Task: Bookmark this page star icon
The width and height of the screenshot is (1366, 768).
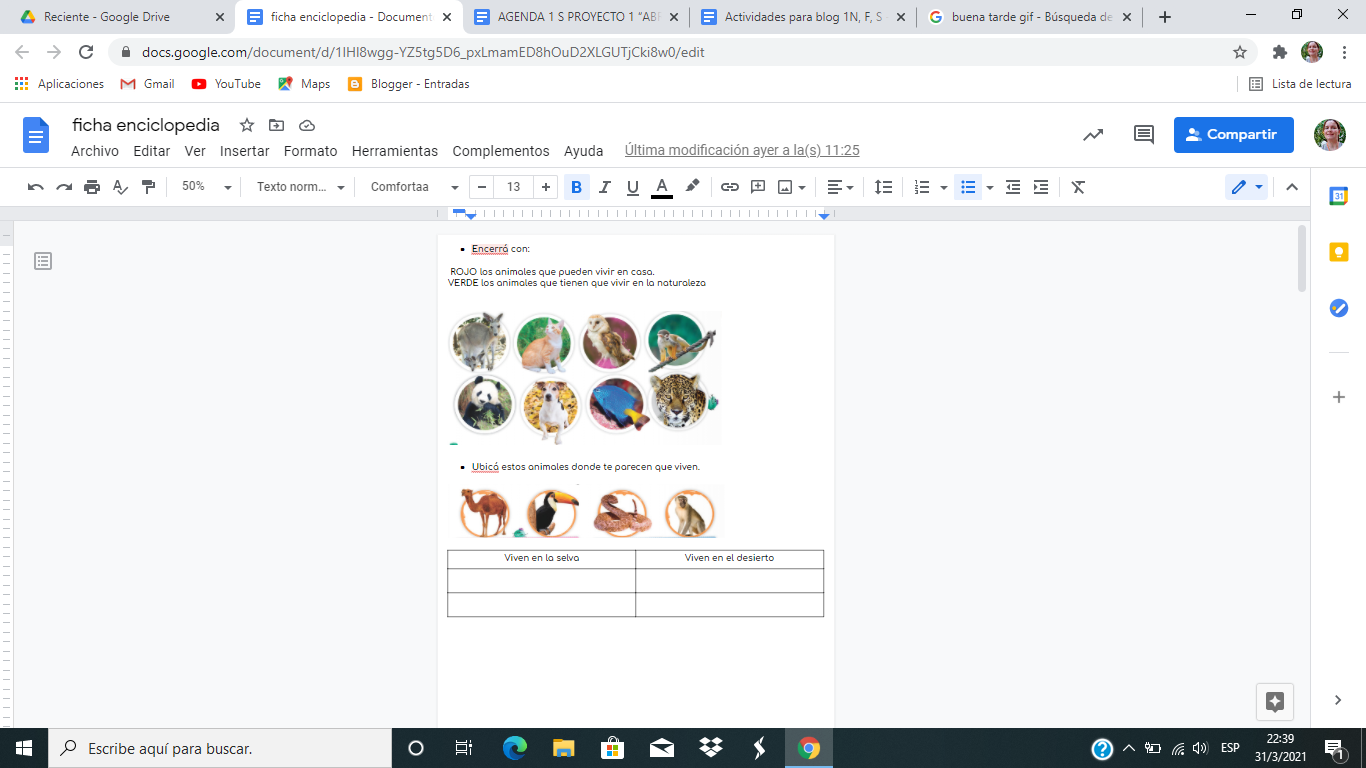Action: click(x=1240, y=52)
